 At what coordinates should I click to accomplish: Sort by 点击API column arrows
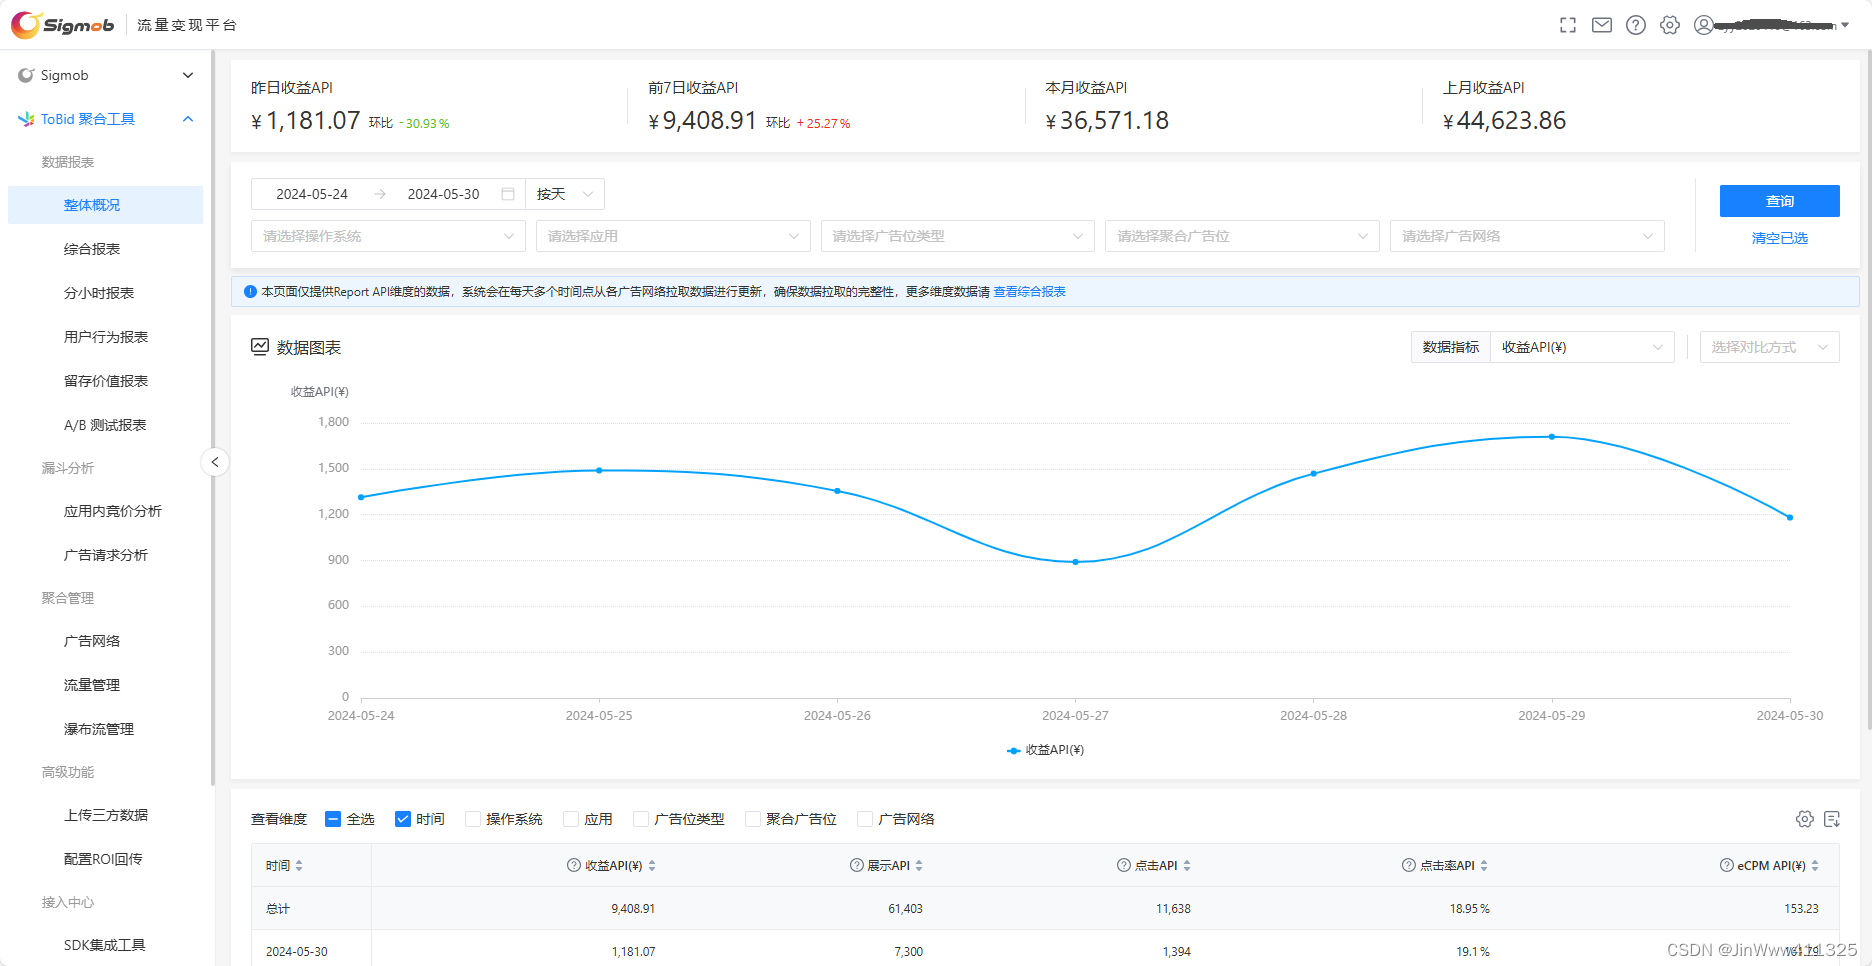click(1187, 866)
